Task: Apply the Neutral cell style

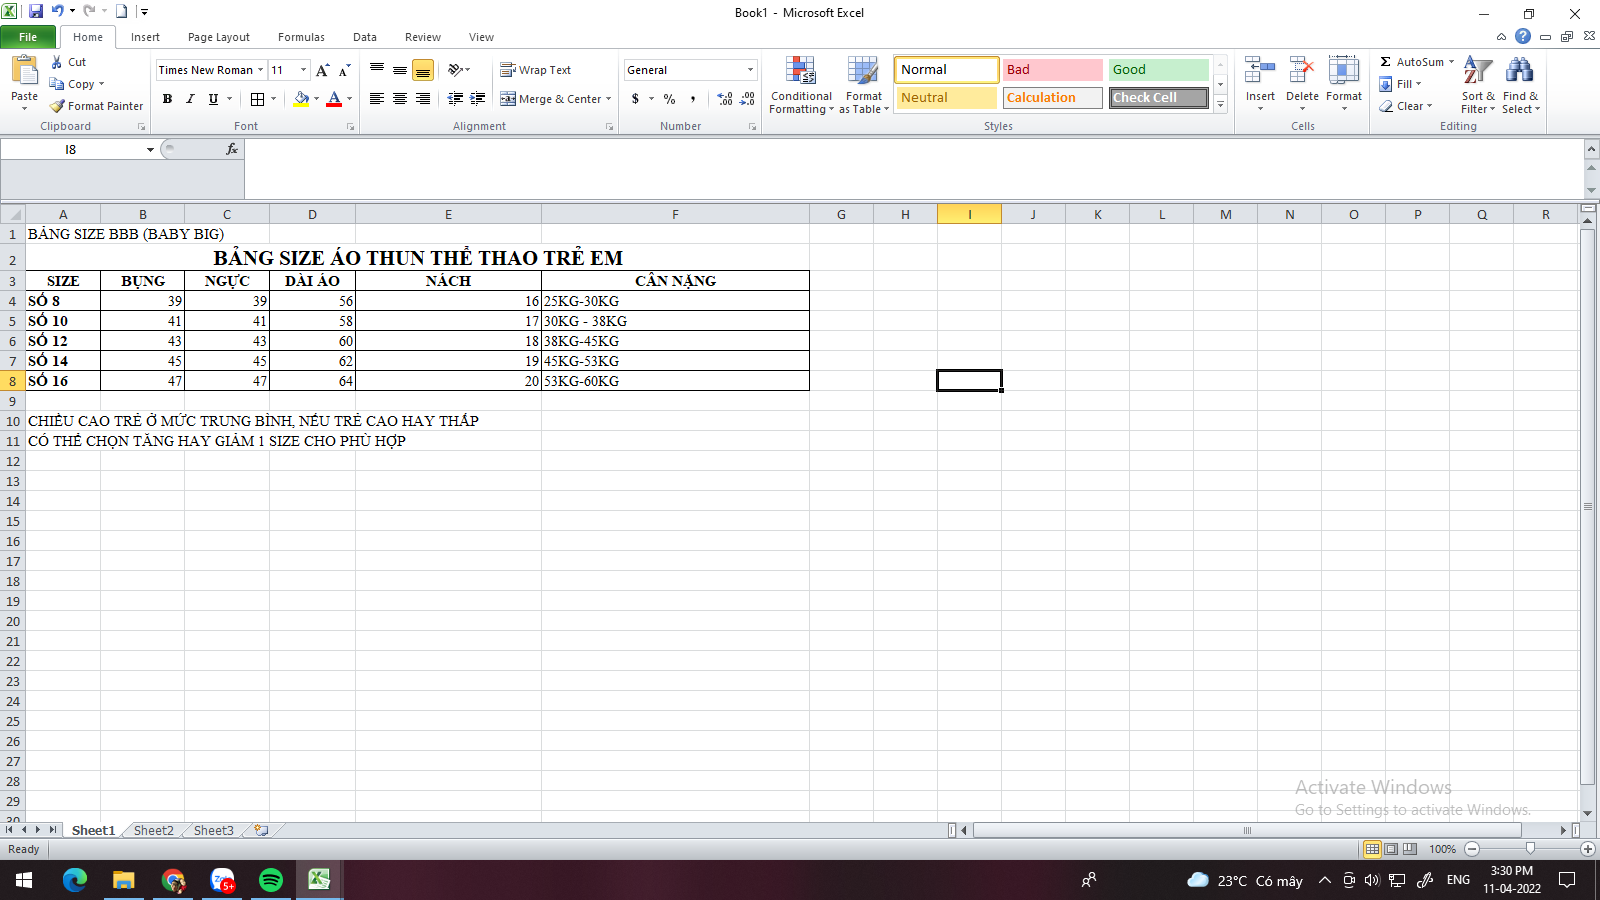Action: (946, 98)
